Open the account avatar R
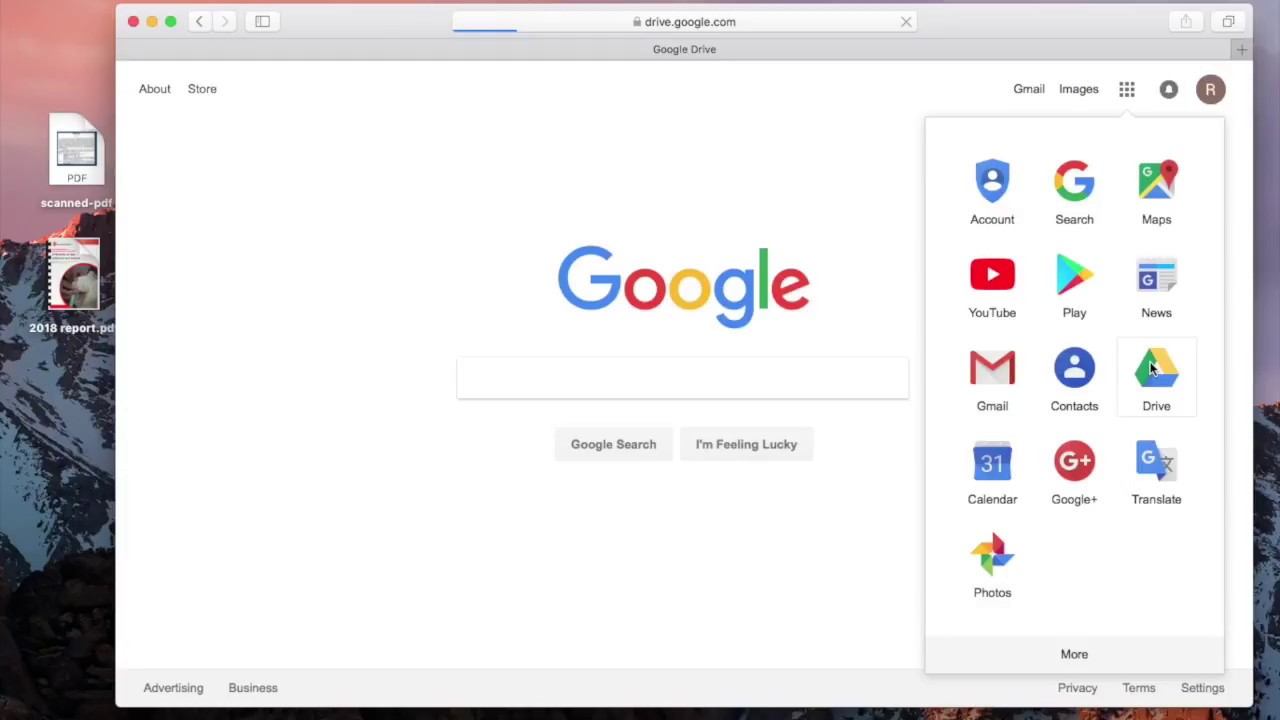1280x720 pixels. [x=1210, y=89]
